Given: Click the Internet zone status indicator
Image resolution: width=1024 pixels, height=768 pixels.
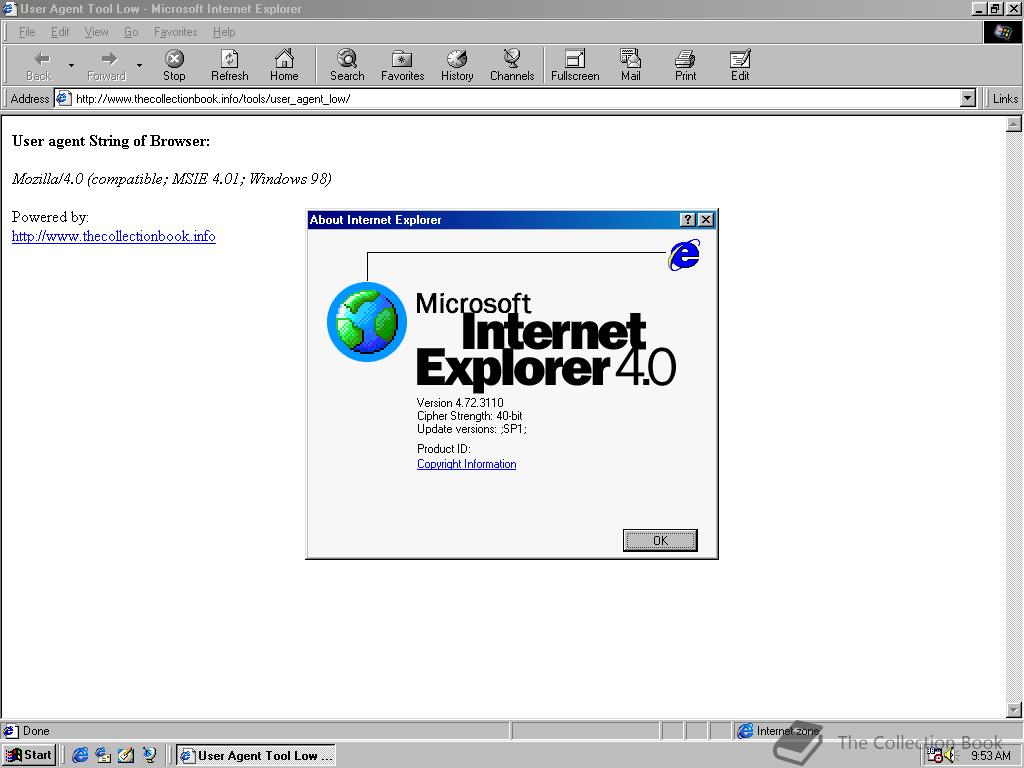Looking at the screenshot, I should point(778,731).
